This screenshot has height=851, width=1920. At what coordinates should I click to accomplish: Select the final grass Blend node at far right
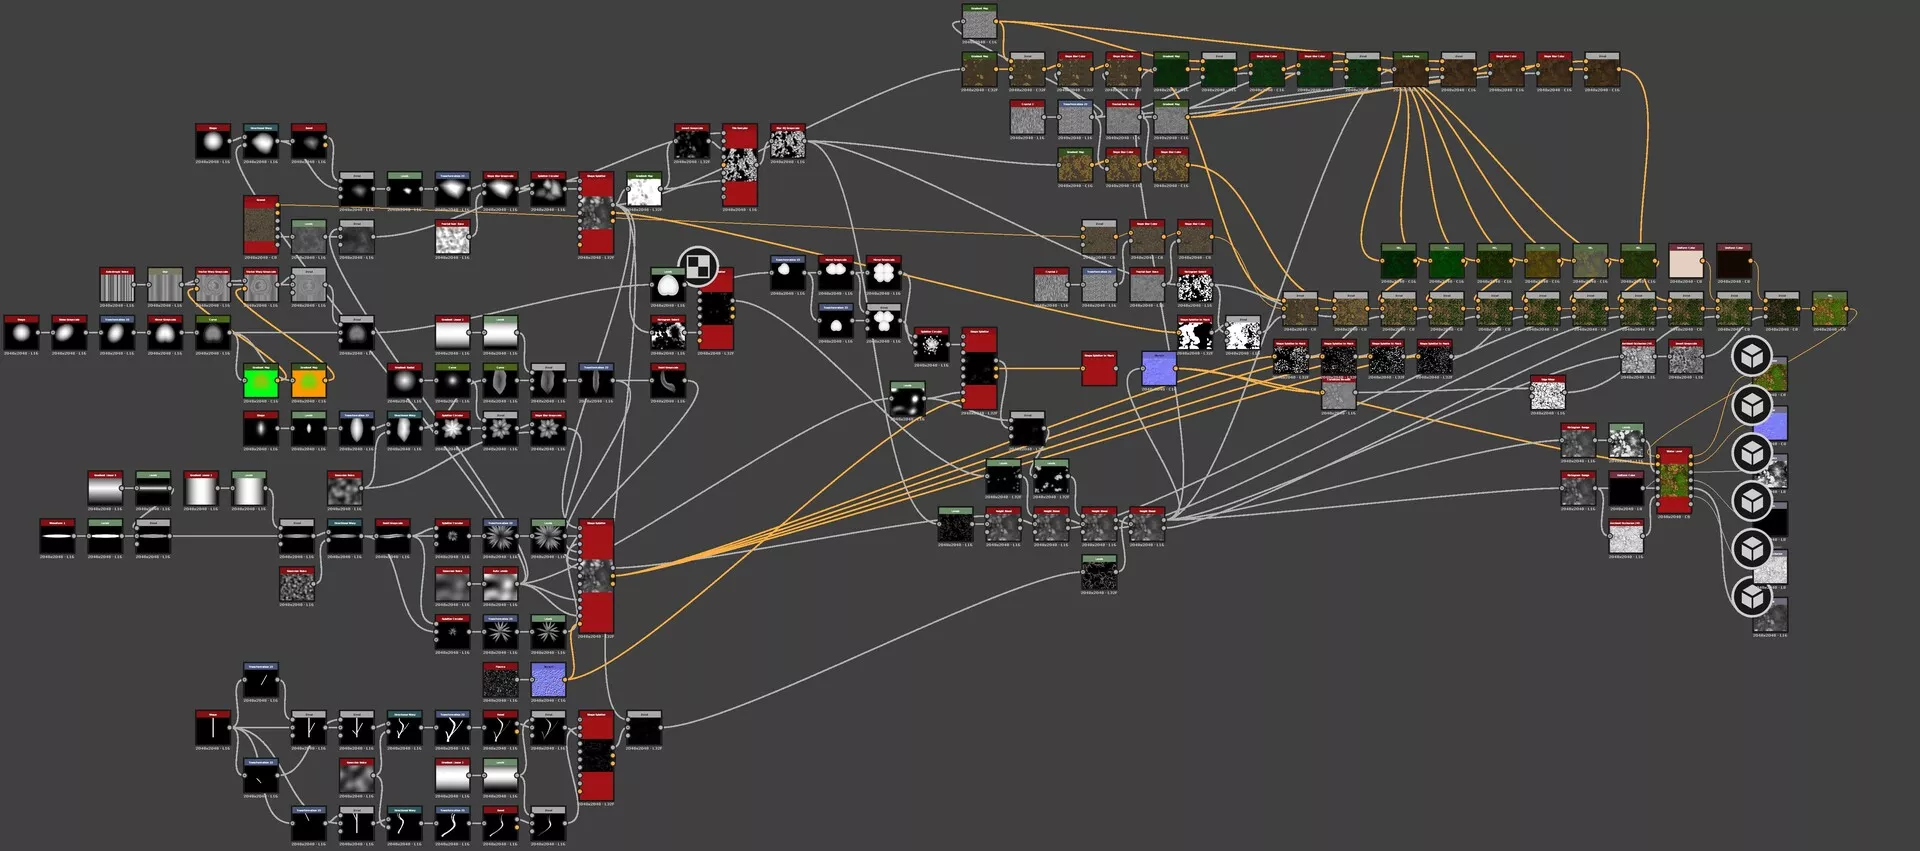pyautogui.click(x=1829, y=310)
